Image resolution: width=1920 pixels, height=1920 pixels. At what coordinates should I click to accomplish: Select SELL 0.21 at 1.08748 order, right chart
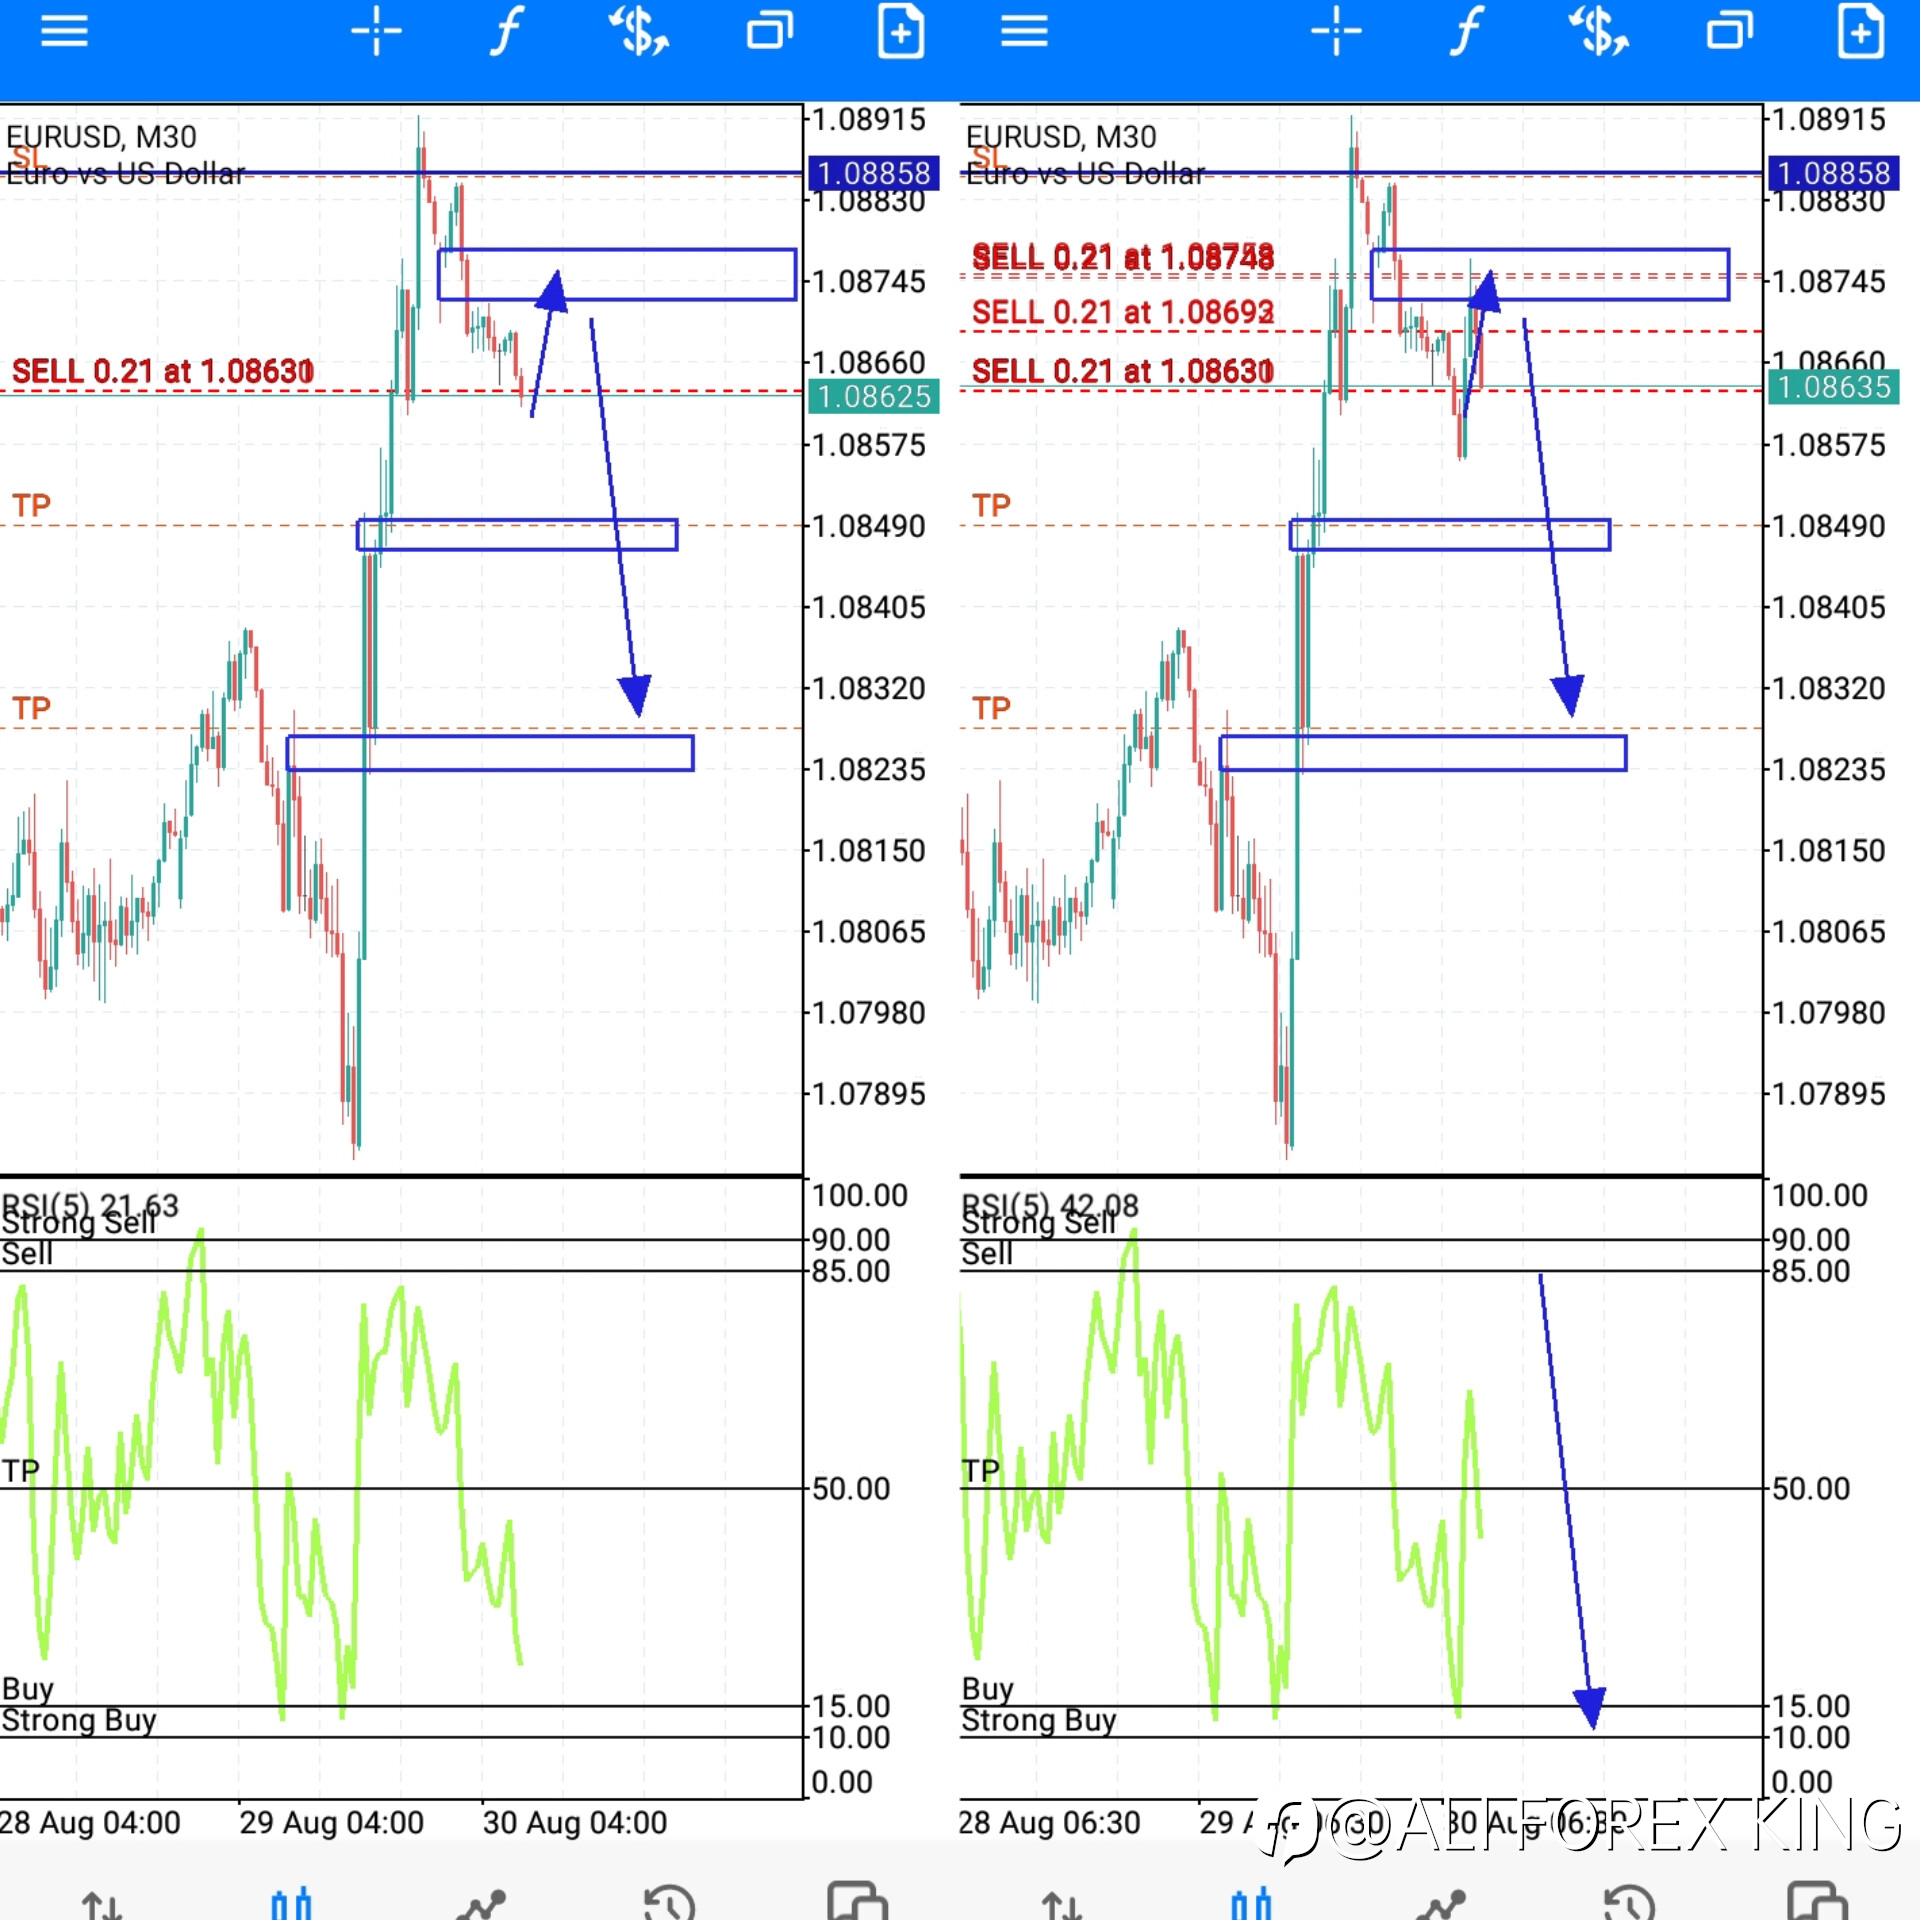click(1123, 257)
